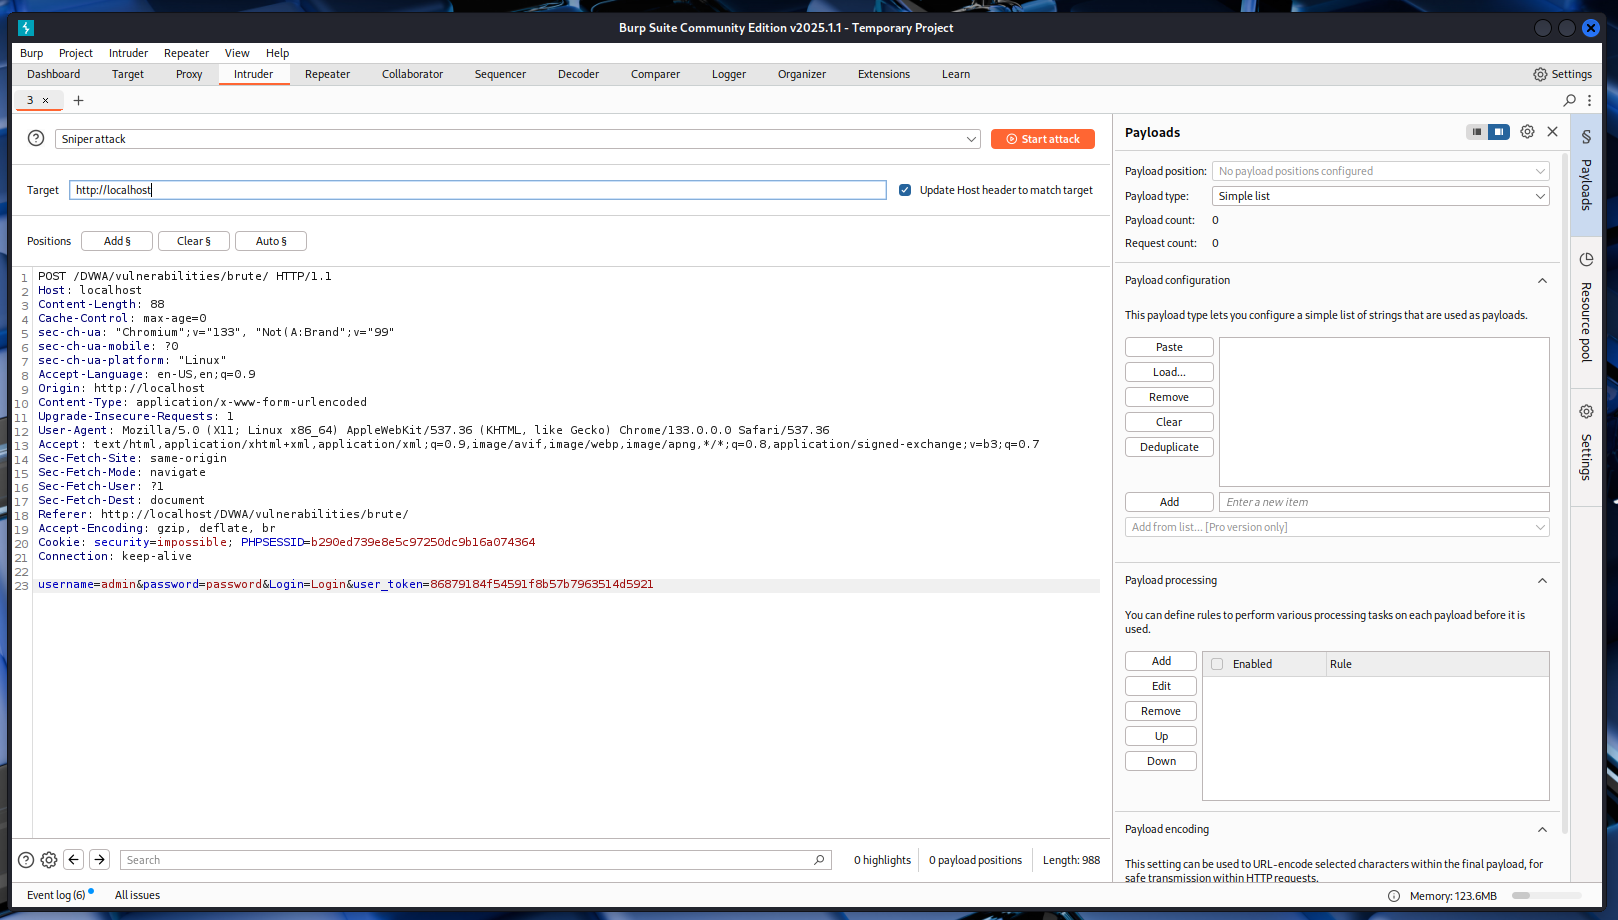Switch to the Proxy tab

189,74
